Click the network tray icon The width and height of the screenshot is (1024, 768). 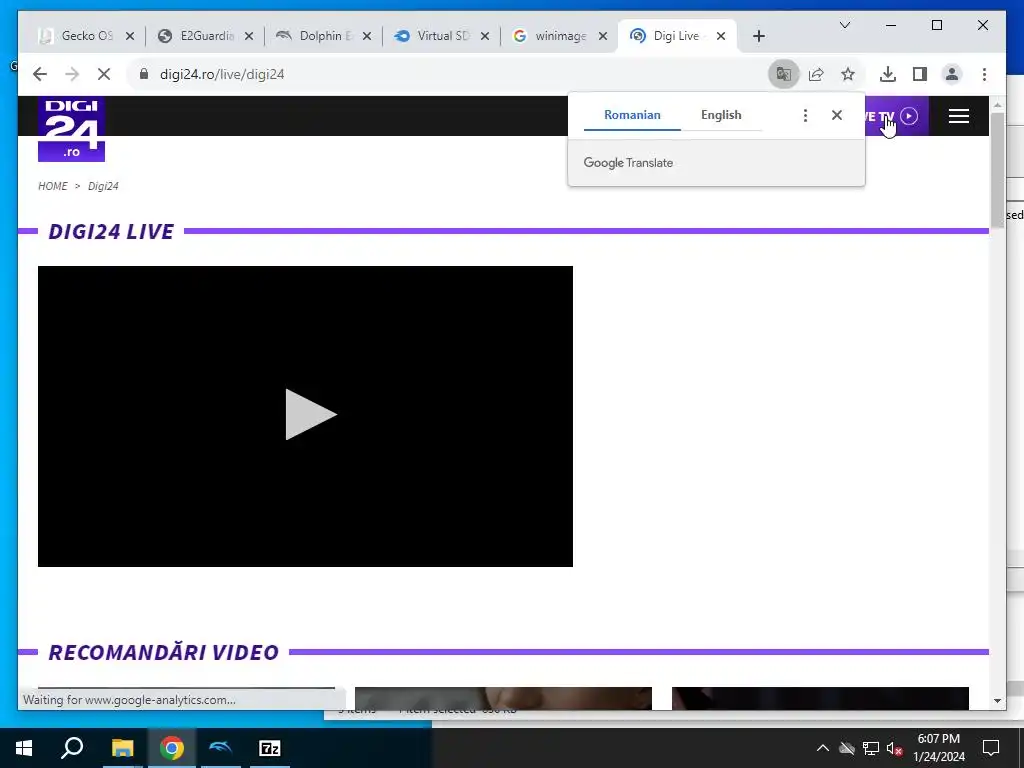tap(871, 748)
